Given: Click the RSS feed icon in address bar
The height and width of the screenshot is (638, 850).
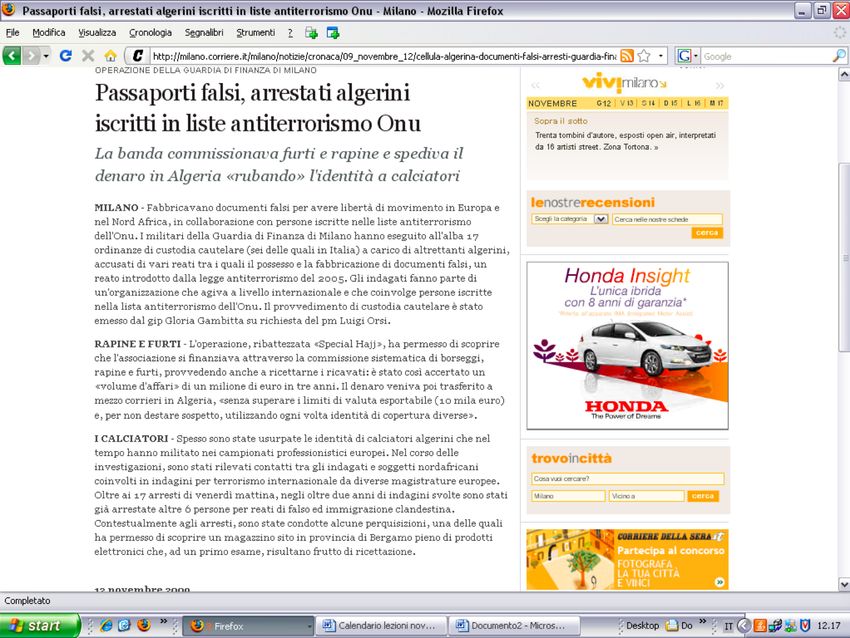Looking at the screenshot, I should tap(627, 56).
